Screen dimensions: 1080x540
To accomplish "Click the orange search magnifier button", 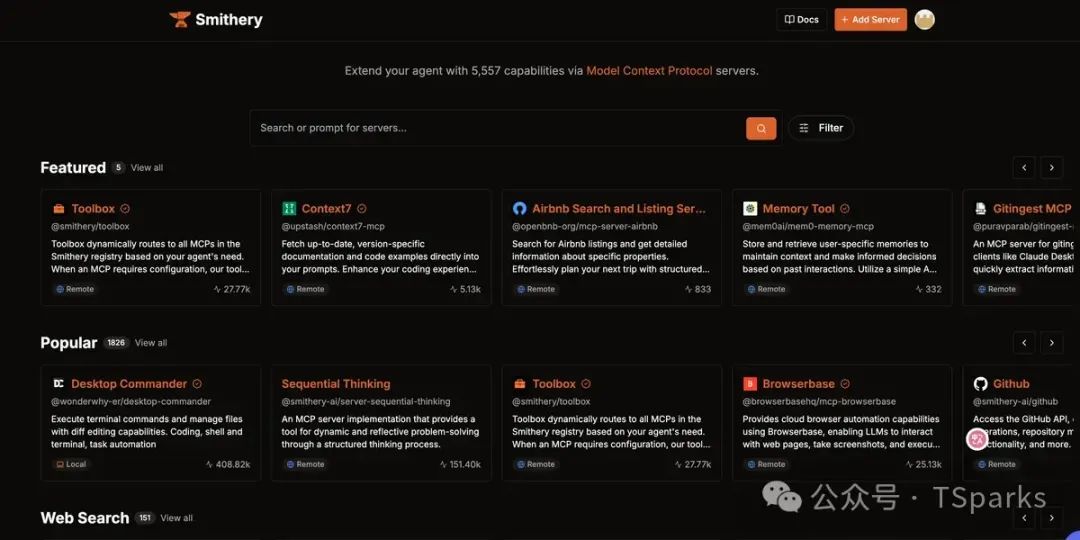I will click(x=761, y=128).
